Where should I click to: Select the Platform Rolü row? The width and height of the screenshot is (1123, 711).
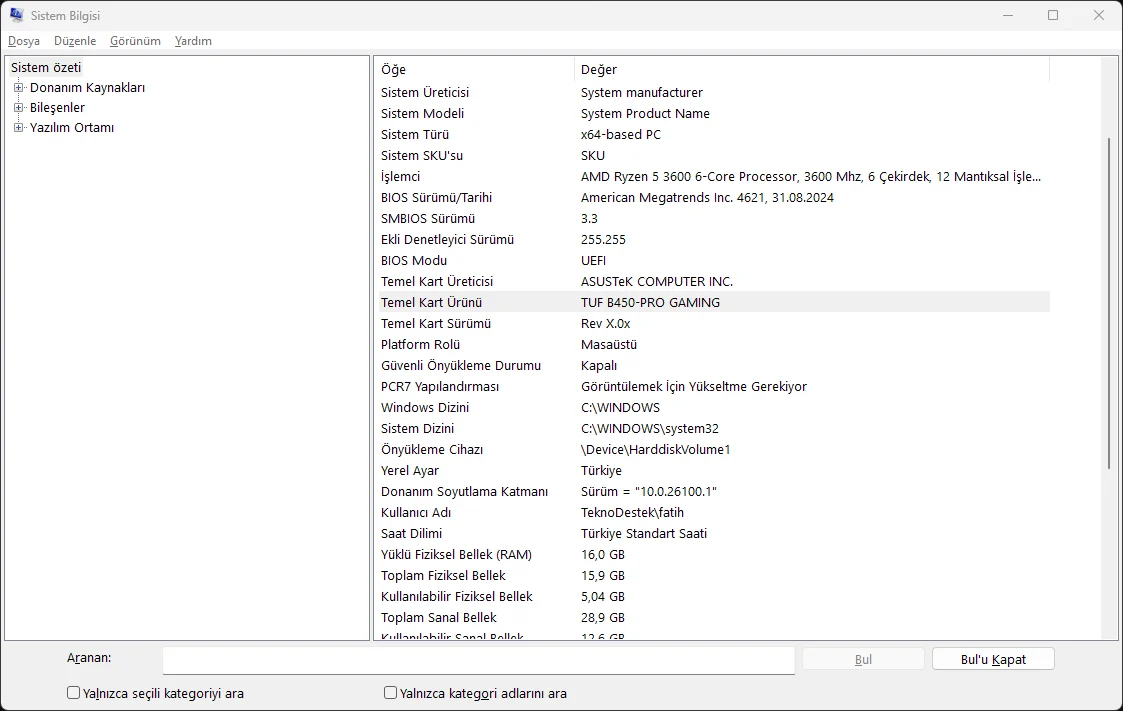coord(714,344)
